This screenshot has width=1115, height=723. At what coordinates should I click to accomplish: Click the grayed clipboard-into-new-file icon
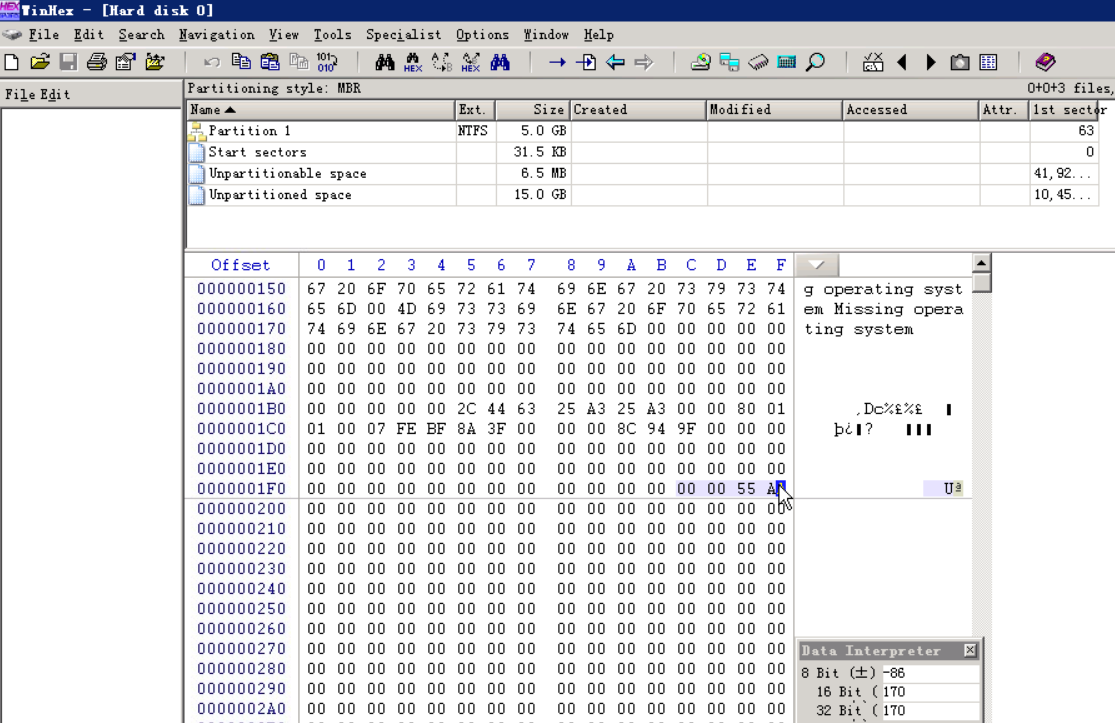[299, 63]
